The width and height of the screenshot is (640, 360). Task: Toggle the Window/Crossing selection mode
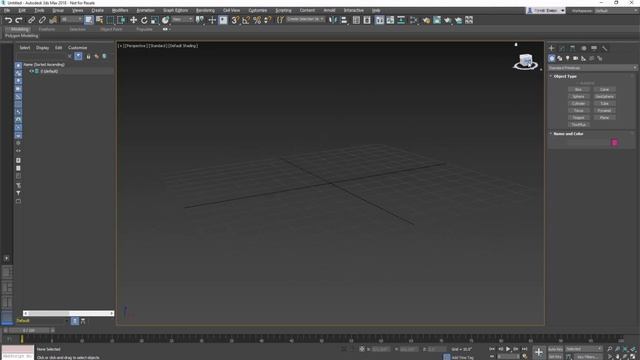(121, 20)
